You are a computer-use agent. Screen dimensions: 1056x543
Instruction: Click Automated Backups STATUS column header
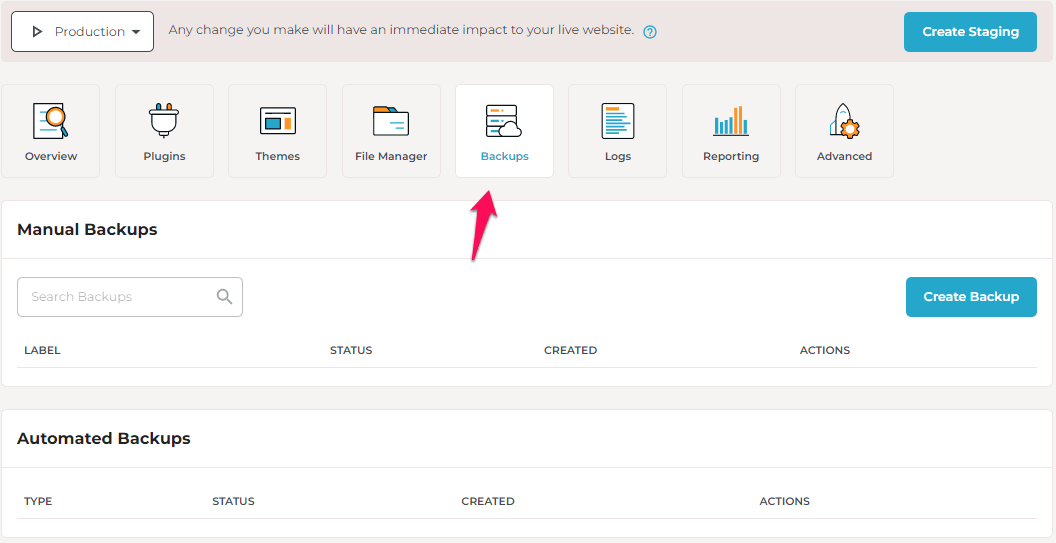(x=233, y=501)
